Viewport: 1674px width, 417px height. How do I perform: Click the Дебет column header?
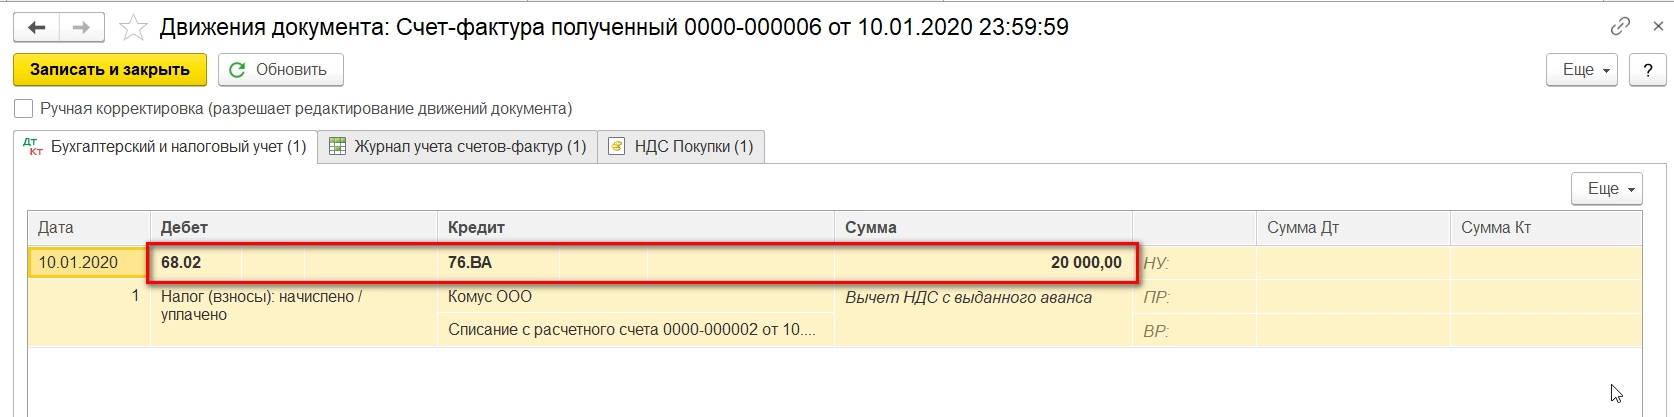[x=184, y=228]
